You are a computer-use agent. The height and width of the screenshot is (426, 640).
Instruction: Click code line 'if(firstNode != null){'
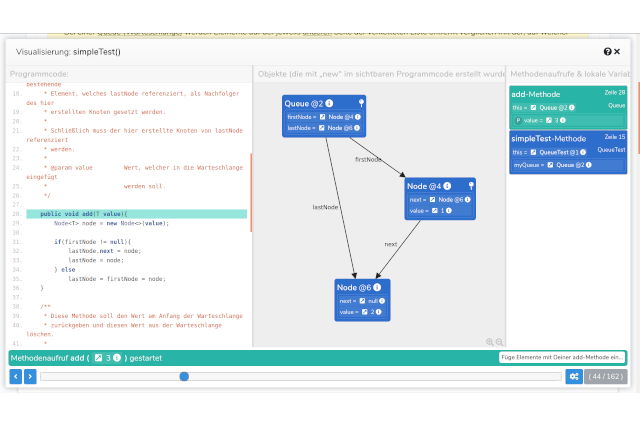pos(92,242)
